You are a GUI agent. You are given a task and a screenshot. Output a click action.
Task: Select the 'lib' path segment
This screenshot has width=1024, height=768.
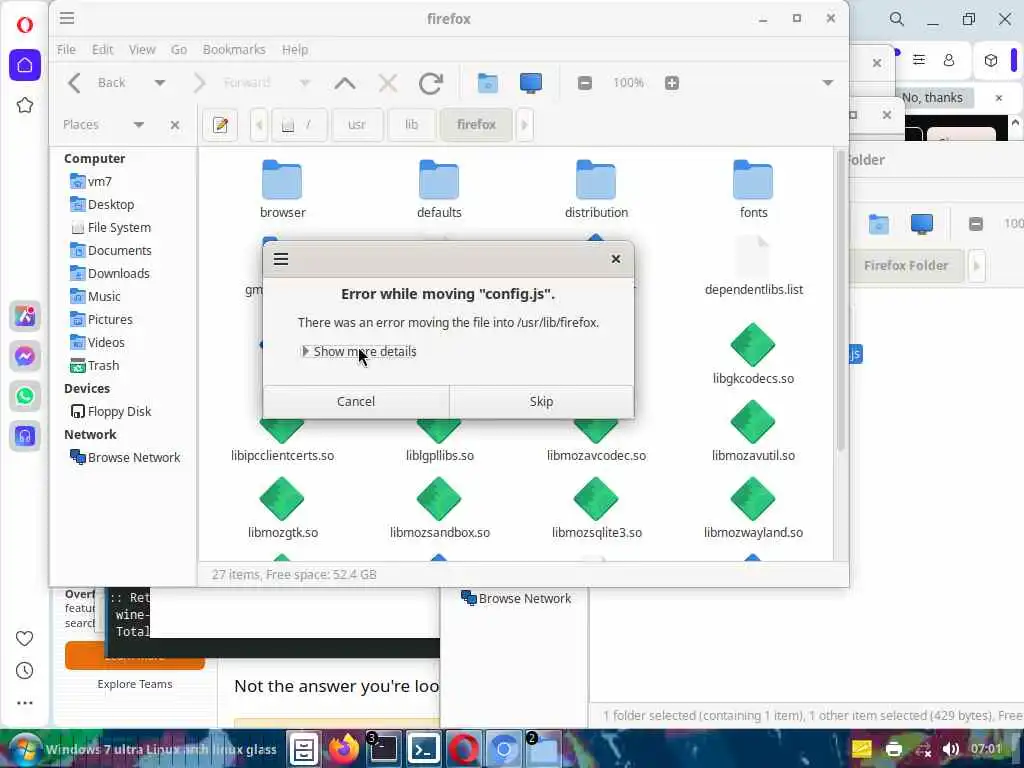pos(411,125)
